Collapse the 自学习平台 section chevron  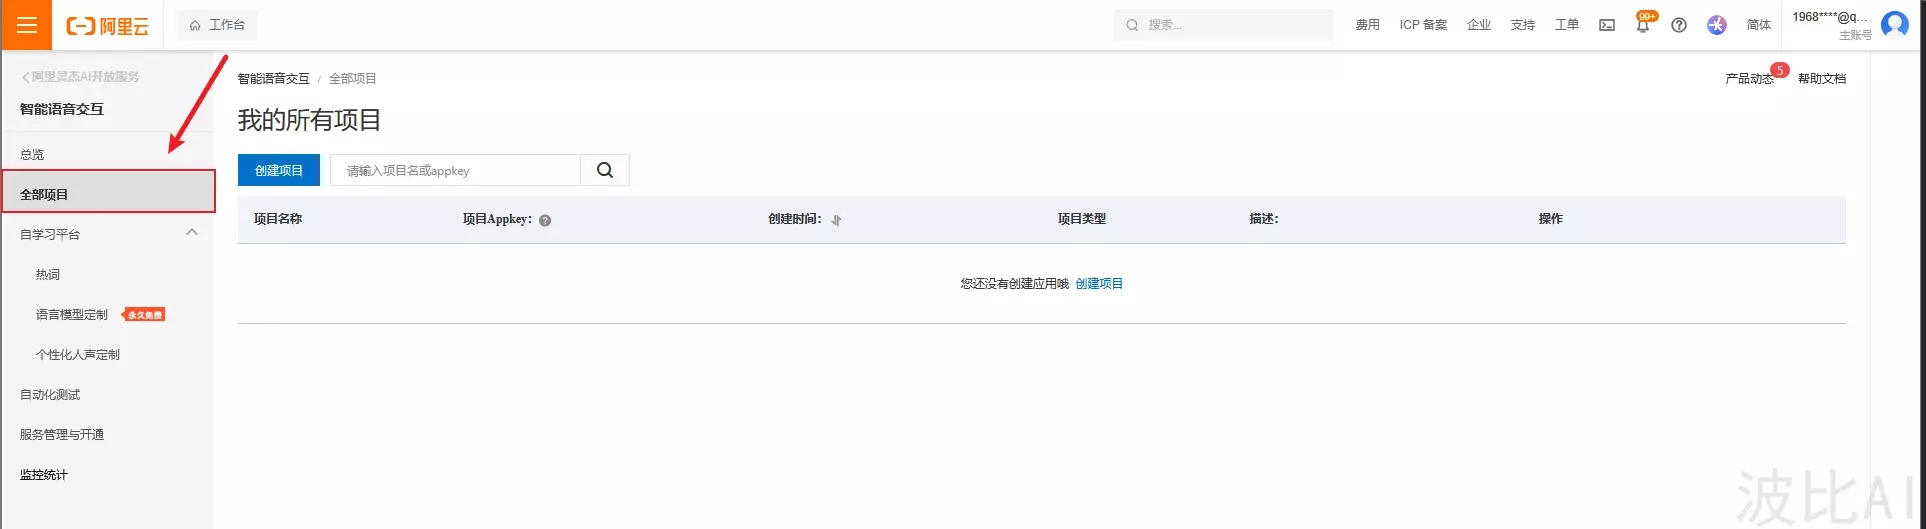(x=192, y=233)
